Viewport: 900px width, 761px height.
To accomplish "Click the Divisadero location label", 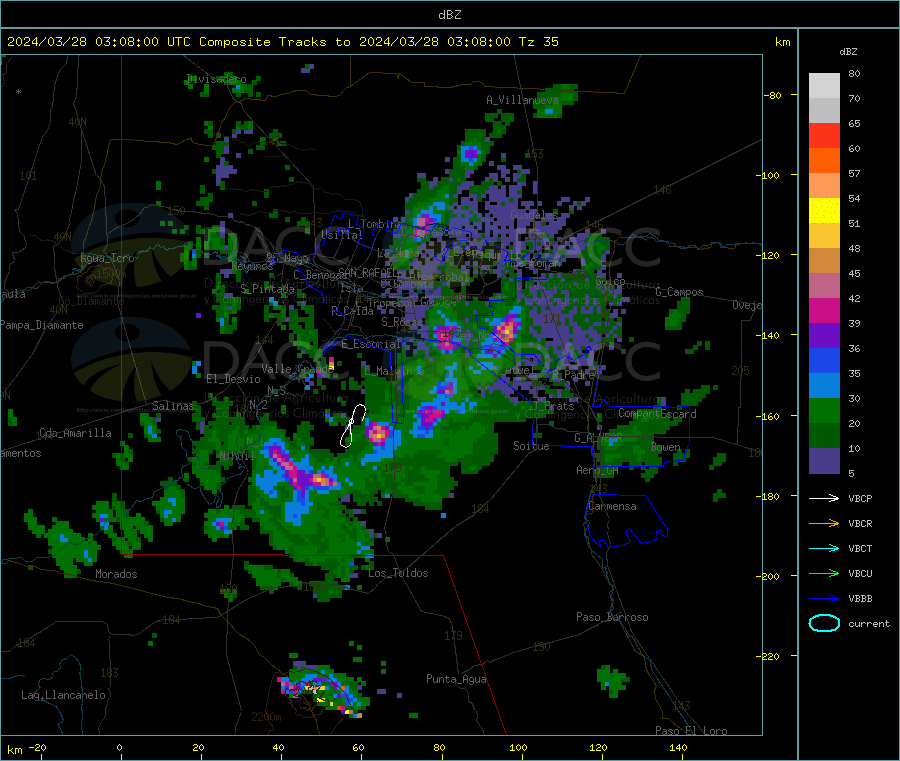I will (217, 79).
